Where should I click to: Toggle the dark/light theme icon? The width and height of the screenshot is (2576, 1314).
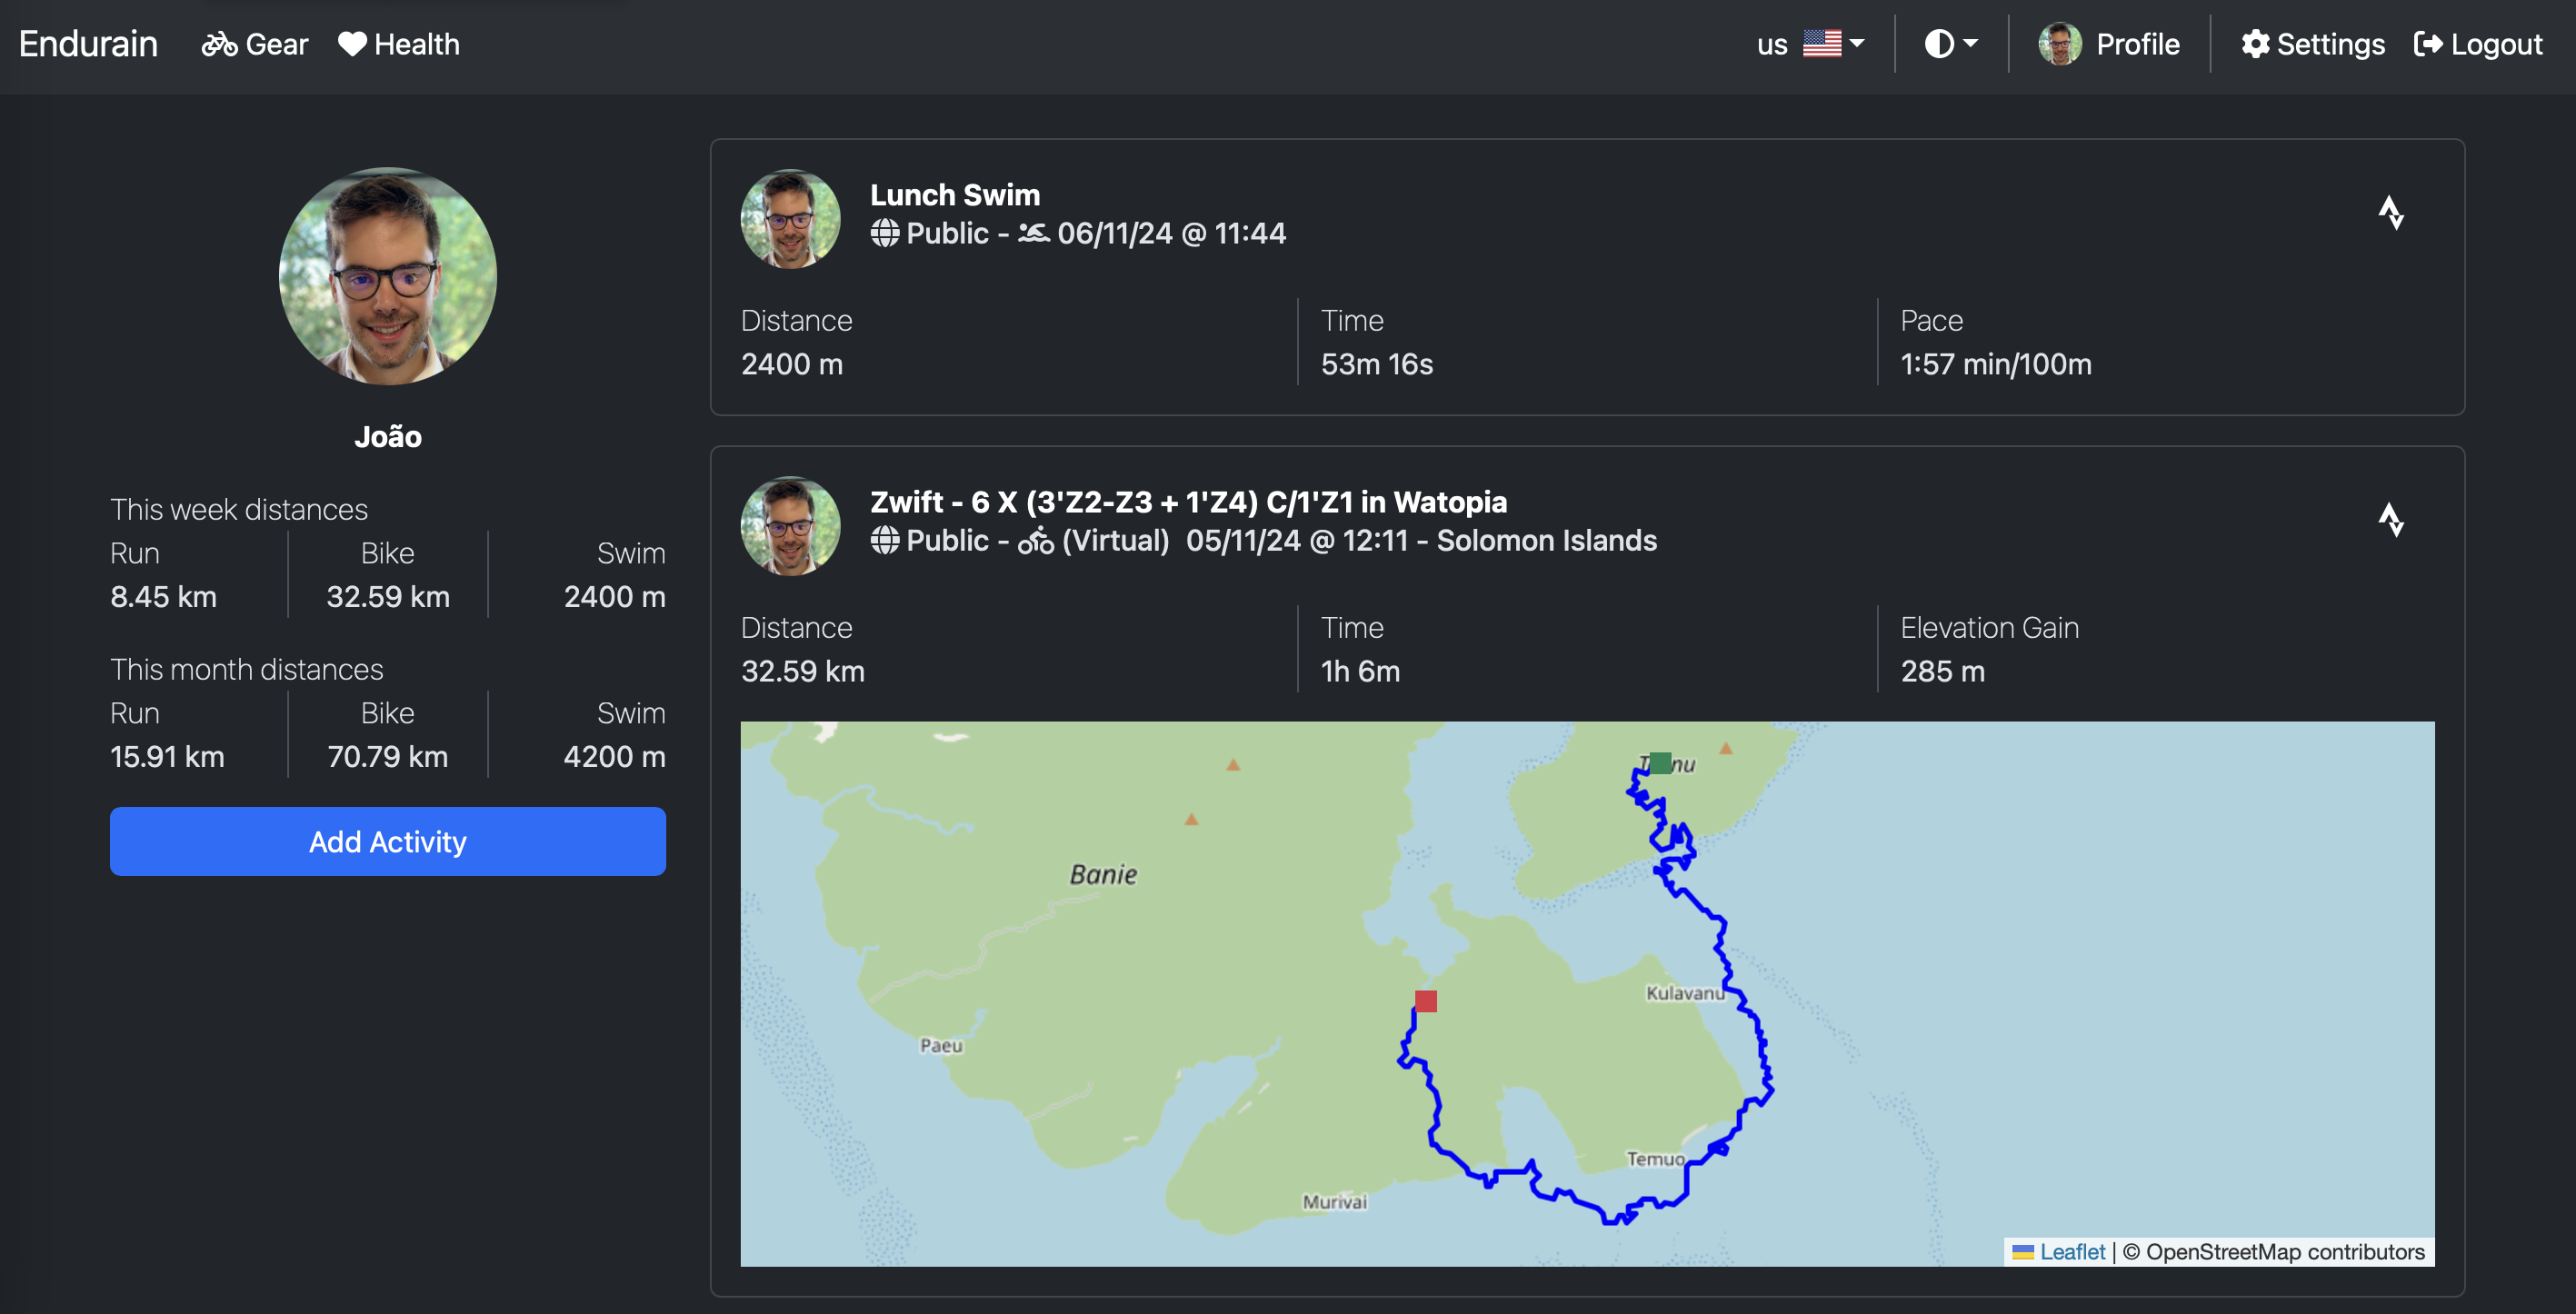pyautogui.click(x=1939, y=43)
